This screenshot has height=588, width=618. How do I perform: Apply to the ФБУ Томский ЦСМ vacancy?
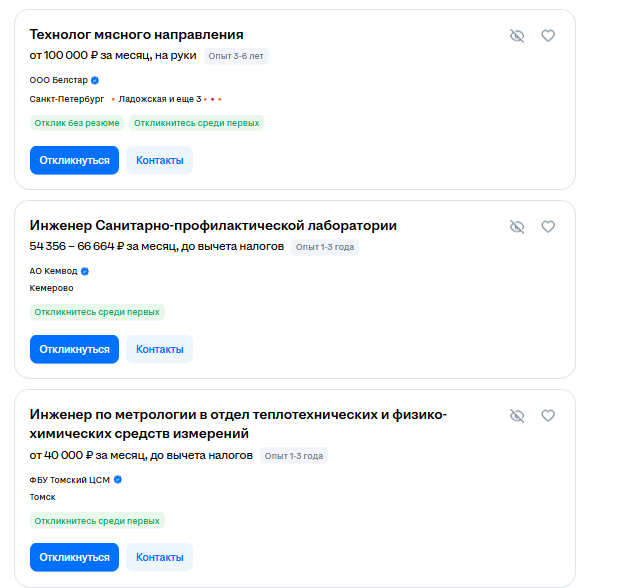pos(74,557)
